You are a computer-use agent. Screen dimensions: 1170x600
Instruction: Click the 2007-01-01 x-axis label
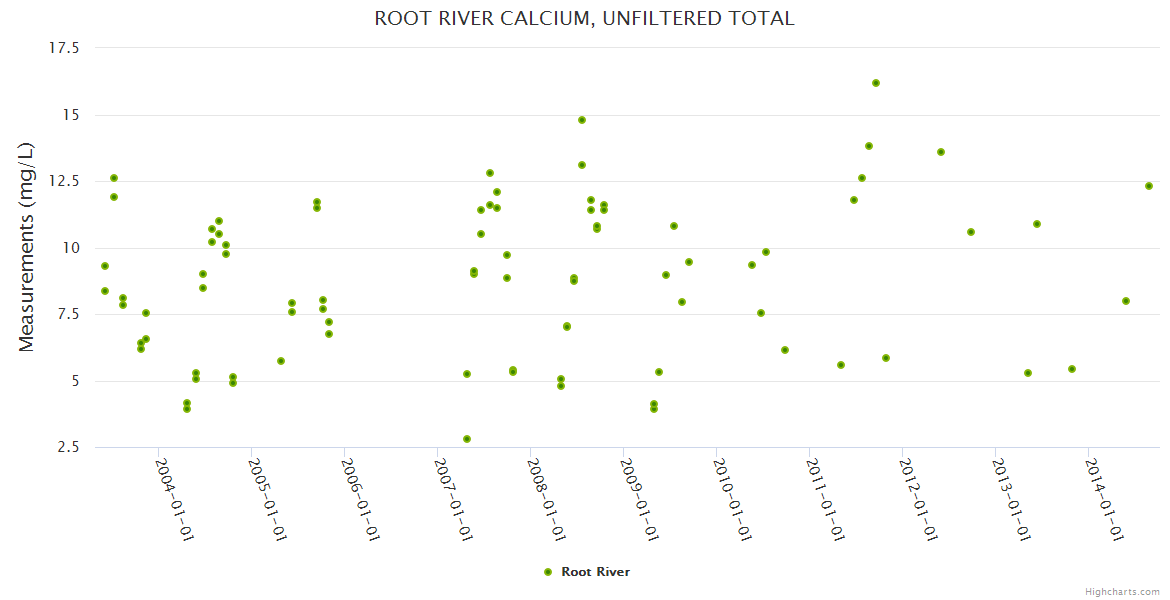453,498
